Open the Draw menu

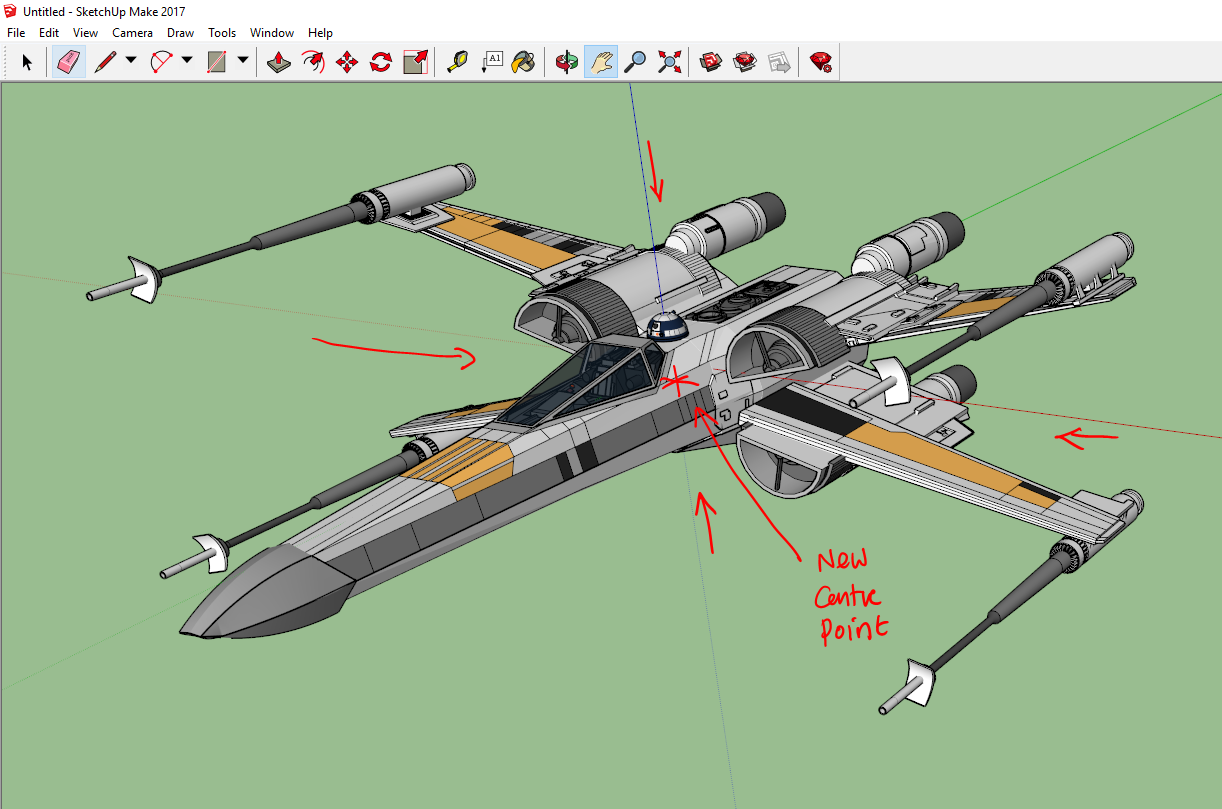(181, 32)
